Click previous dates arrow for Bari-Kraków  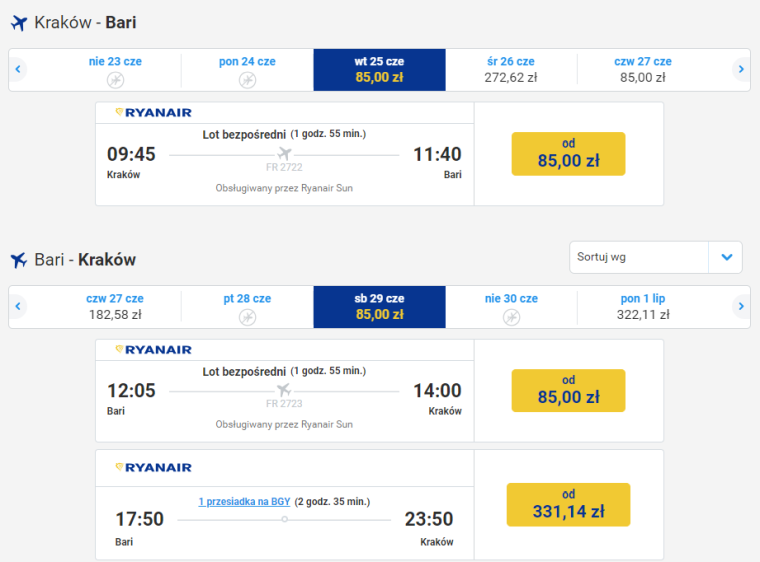tap(18, 306)
